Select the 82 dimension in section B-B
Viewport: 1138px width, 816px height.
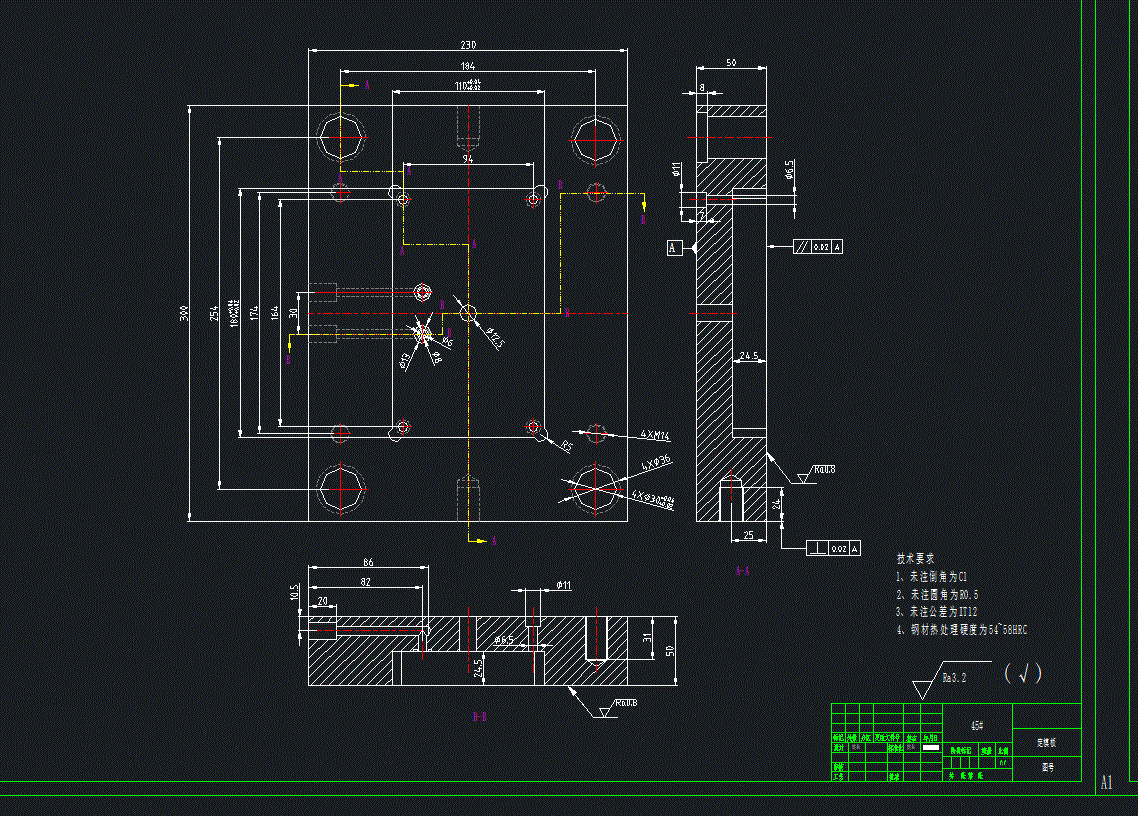(x=366, y=582)
